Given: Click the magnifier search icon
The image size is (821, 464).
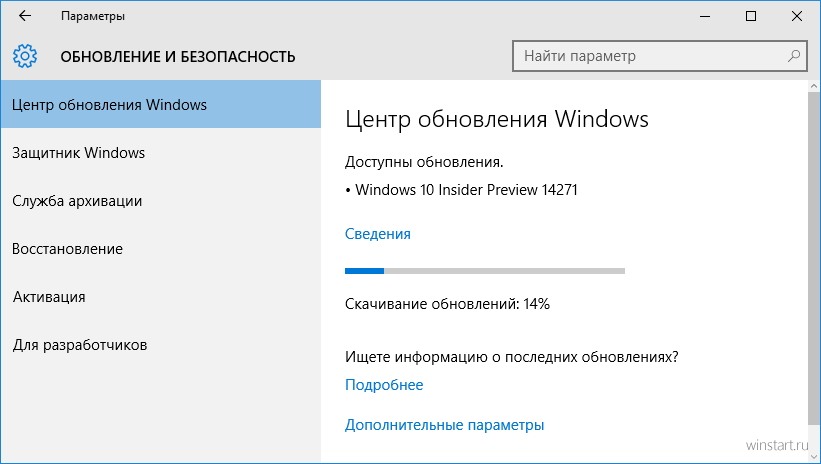Looking at the screenshot, I should pyautogui.click(x=794, y=56).
